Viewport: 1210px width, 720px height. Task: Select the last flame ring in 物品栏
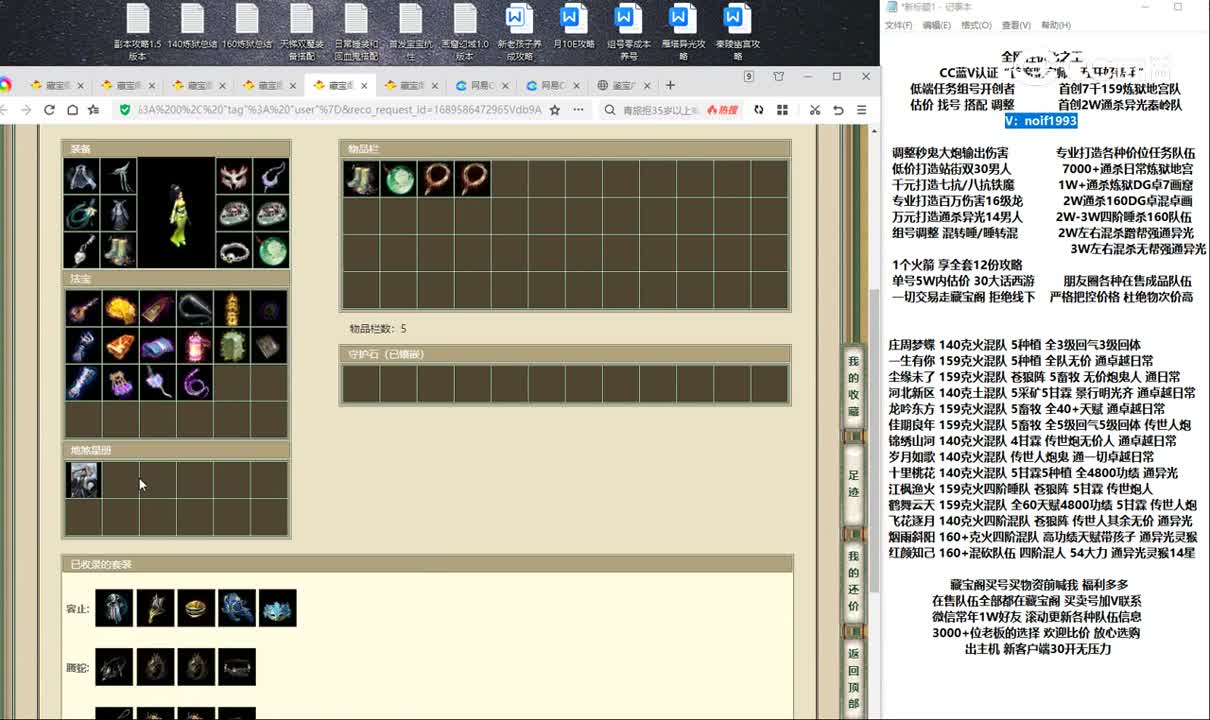point(472,179)
